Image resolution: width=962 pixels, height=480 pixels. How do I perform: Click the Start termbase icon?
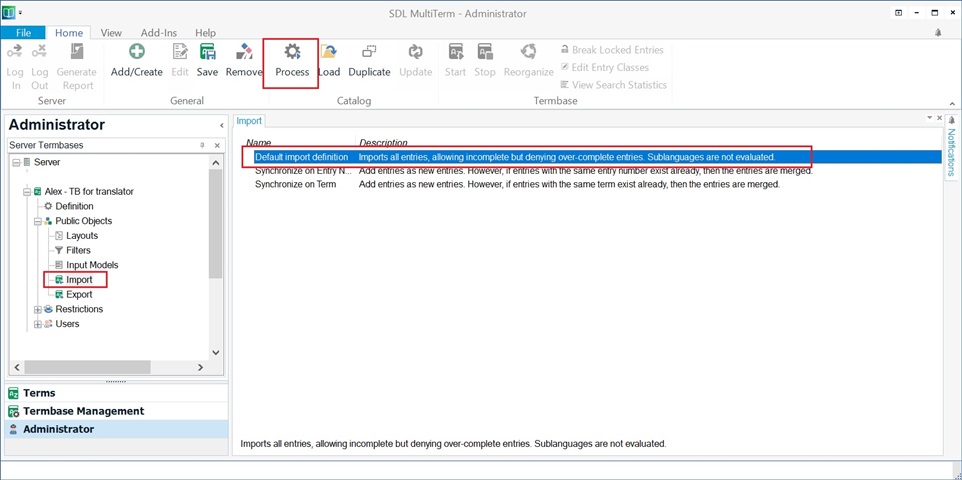click(x=455, y=52)
